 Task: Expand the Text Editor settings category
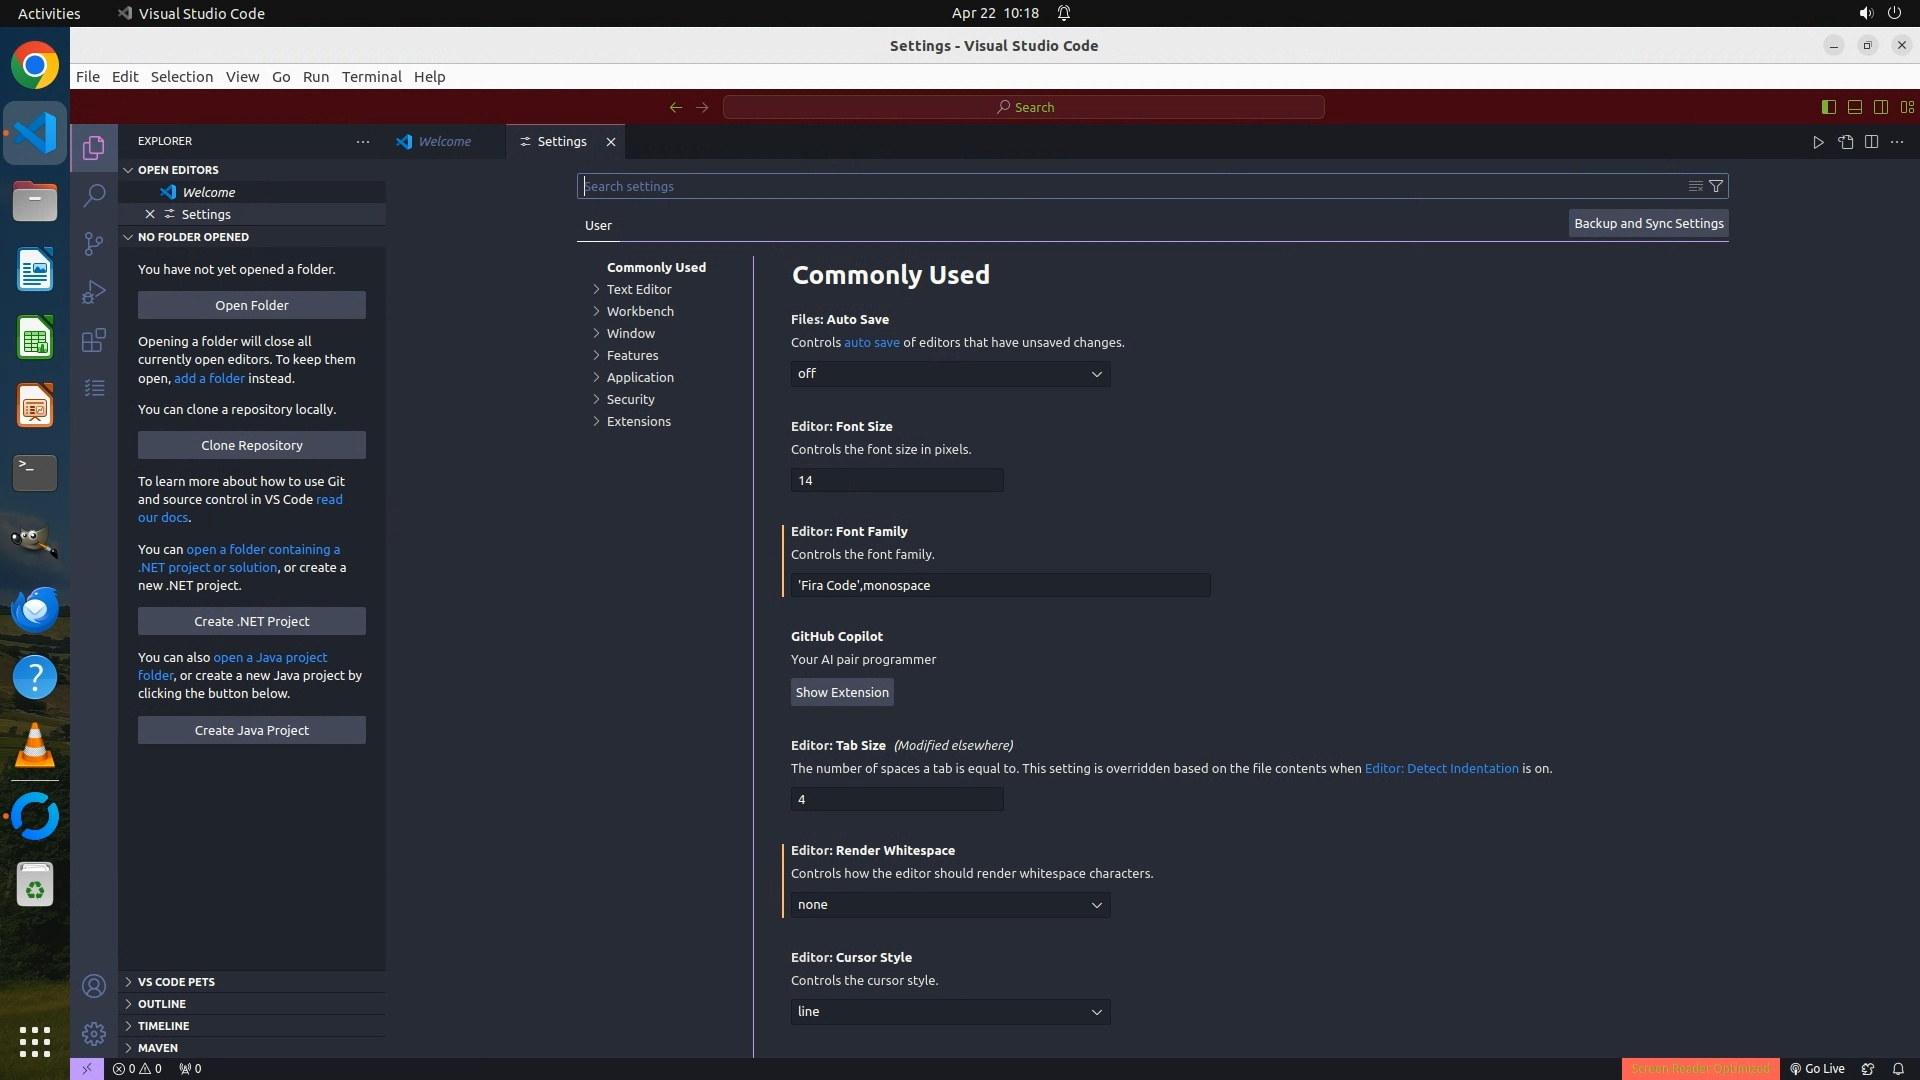point(638,289)
